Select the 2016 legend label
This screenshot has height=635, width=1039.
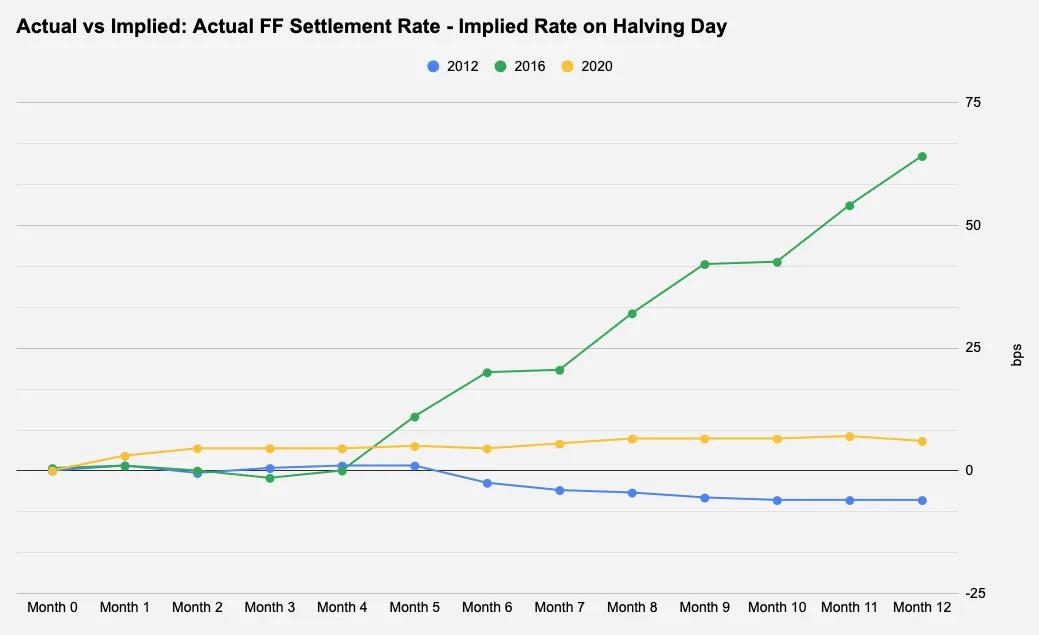pyautogui.click(x=529, y=66)
